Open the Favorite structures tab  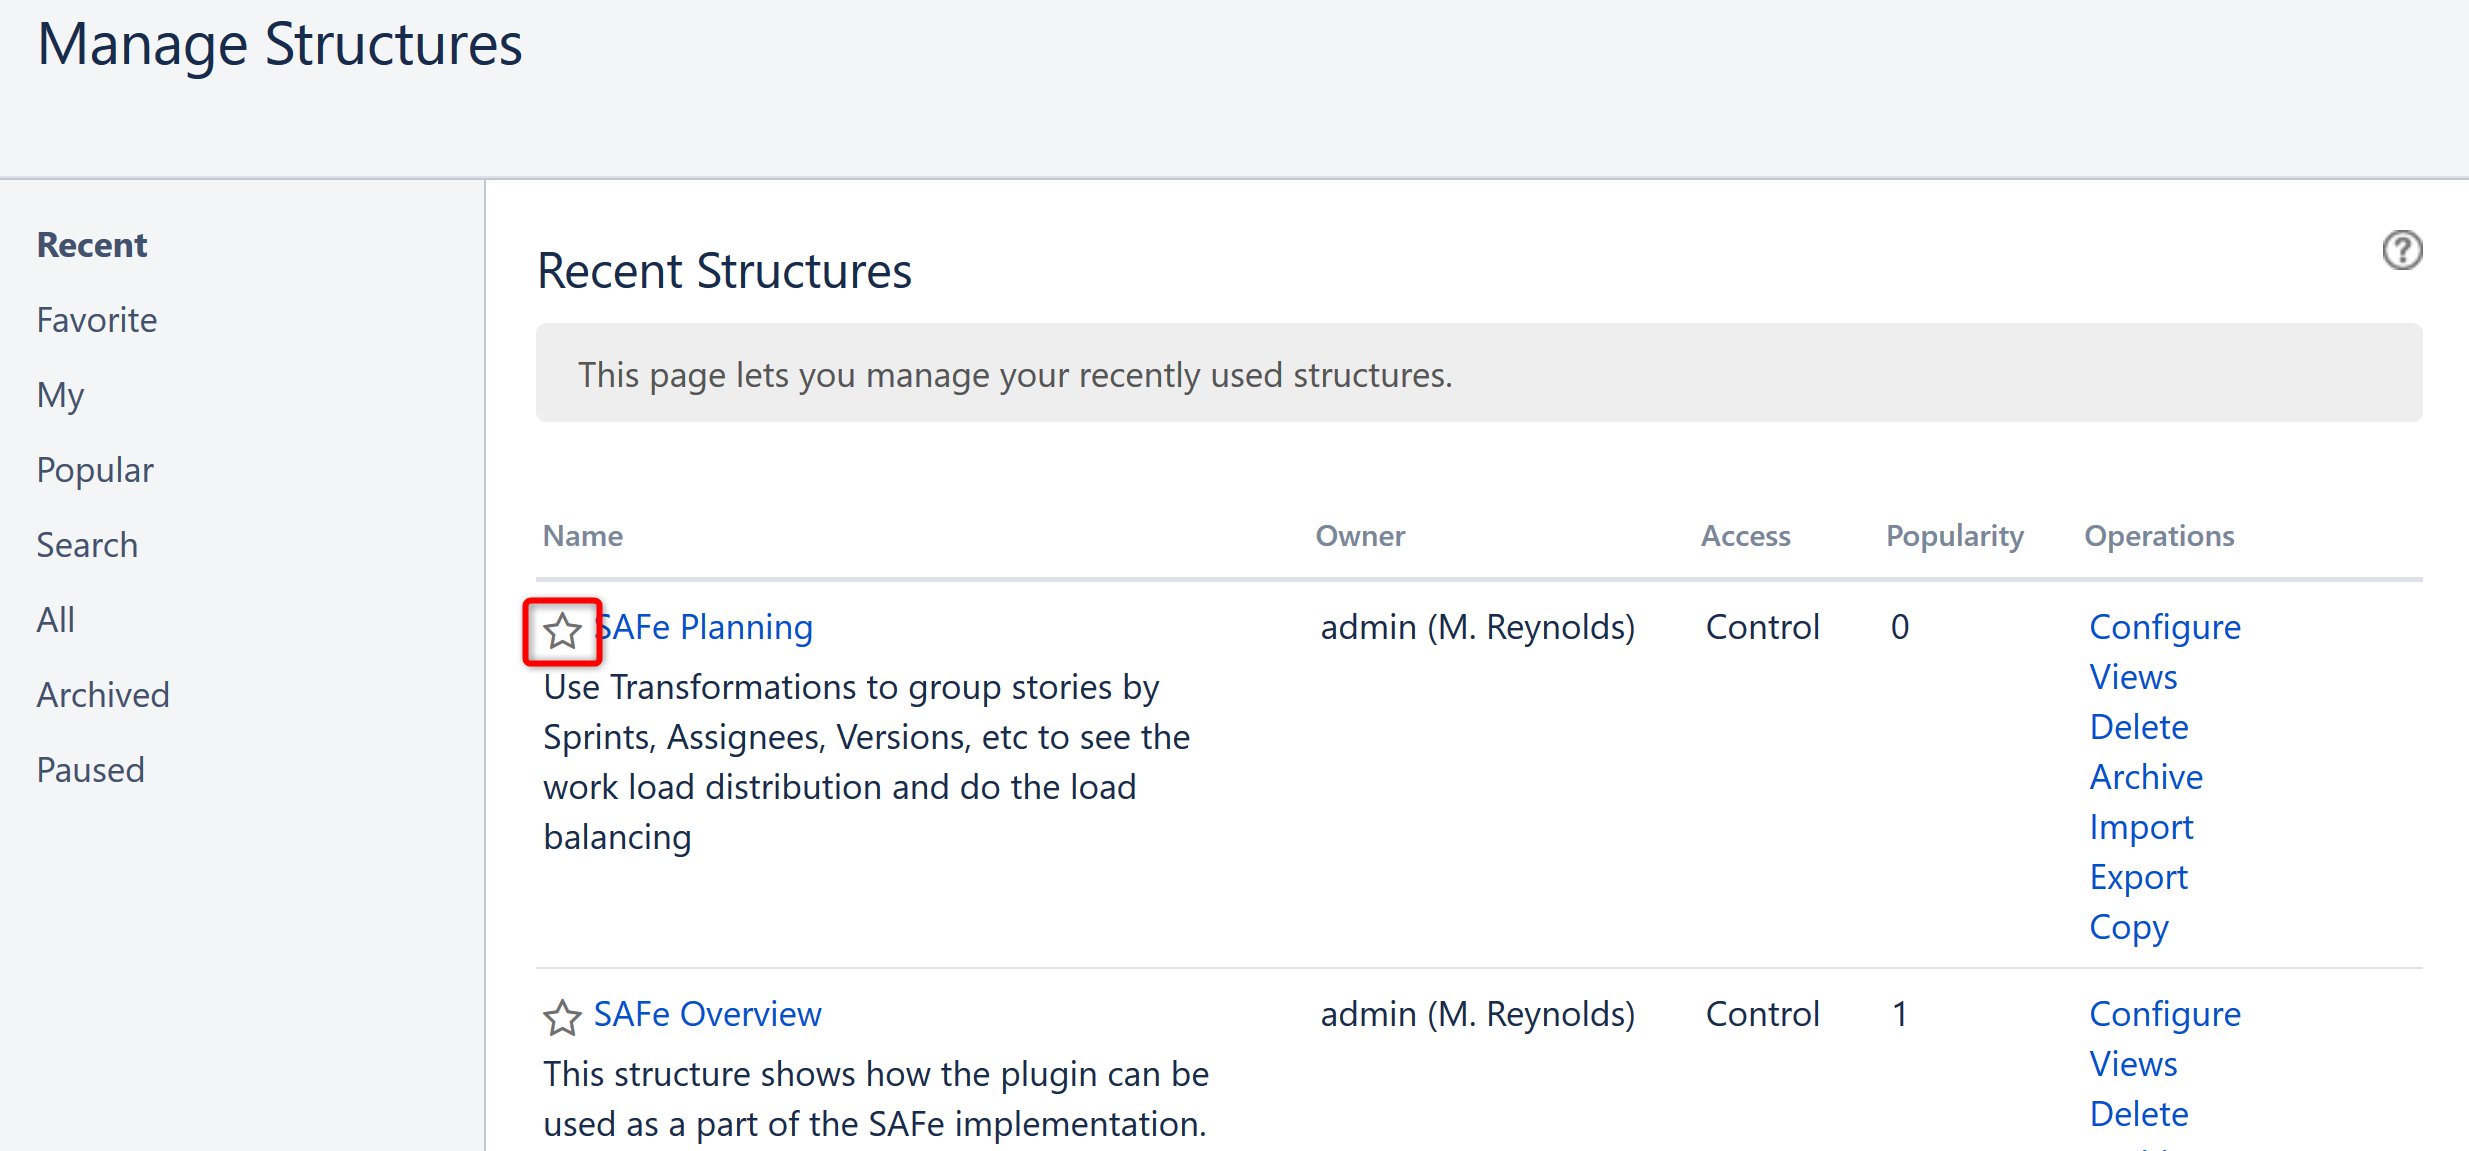tap(97, 320)
